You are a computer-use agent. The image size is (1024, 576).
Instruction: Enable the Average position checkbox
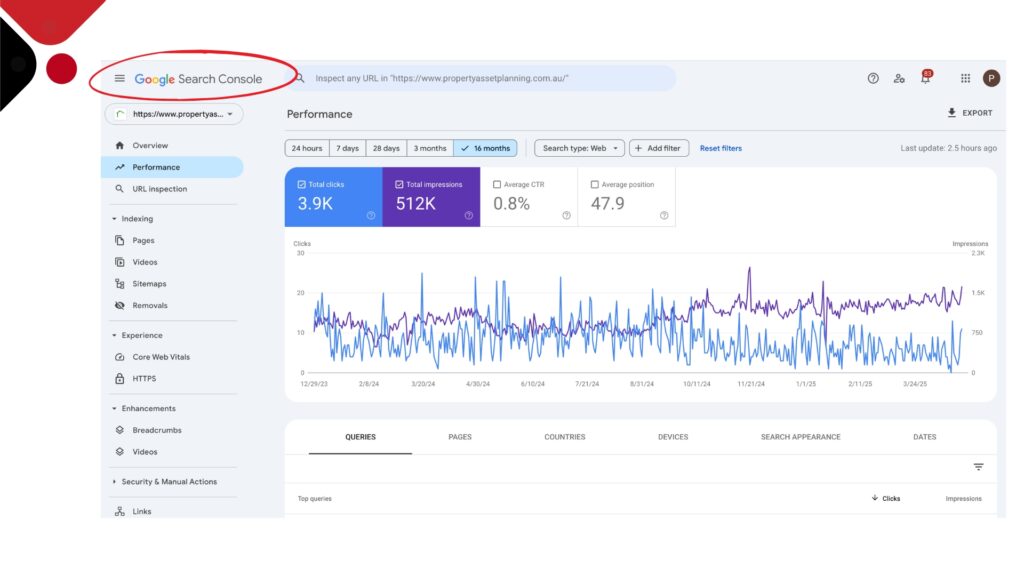[594, 185]
